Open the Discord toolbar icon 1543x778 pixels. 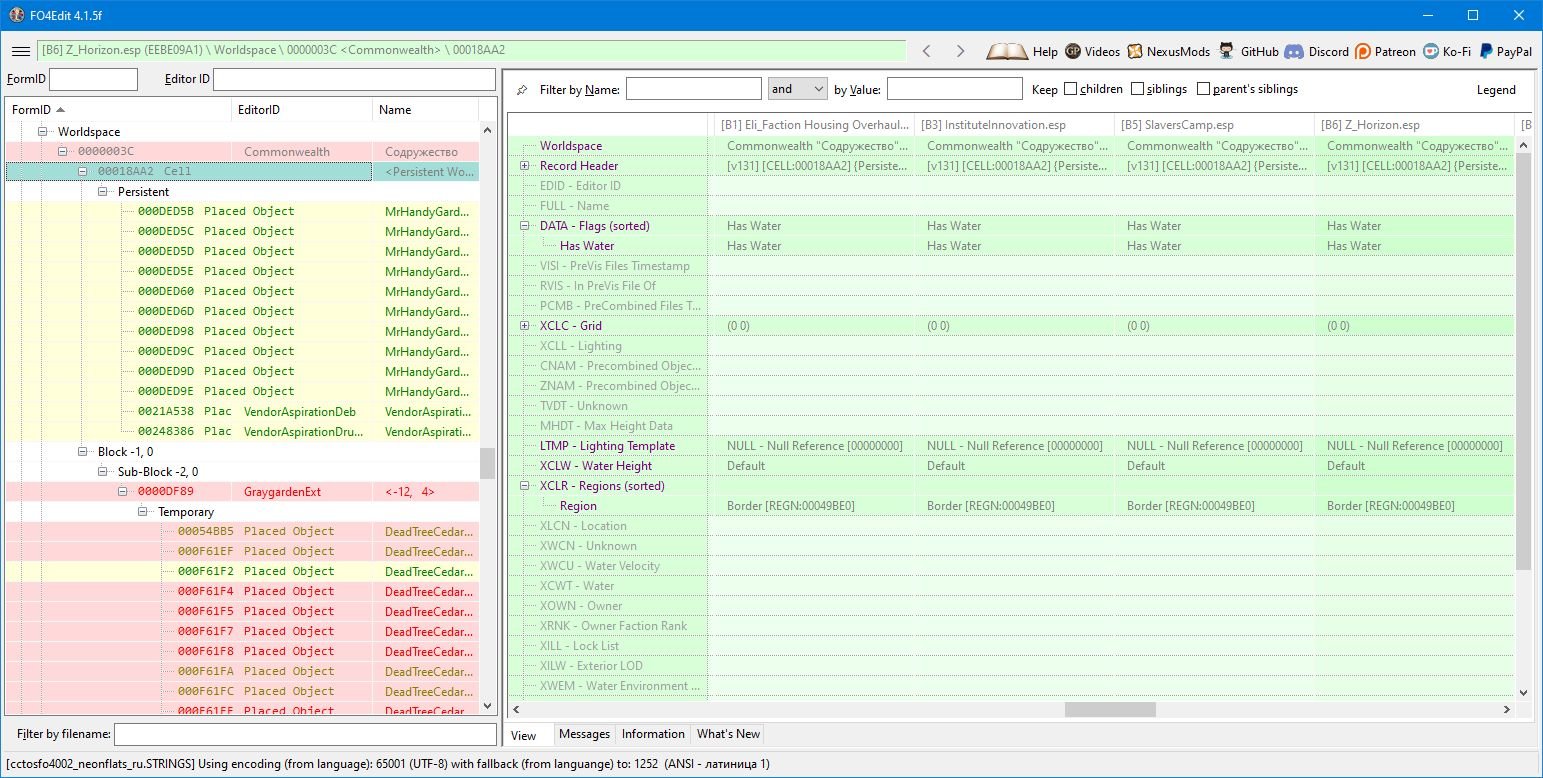[x=1294, y=51]
